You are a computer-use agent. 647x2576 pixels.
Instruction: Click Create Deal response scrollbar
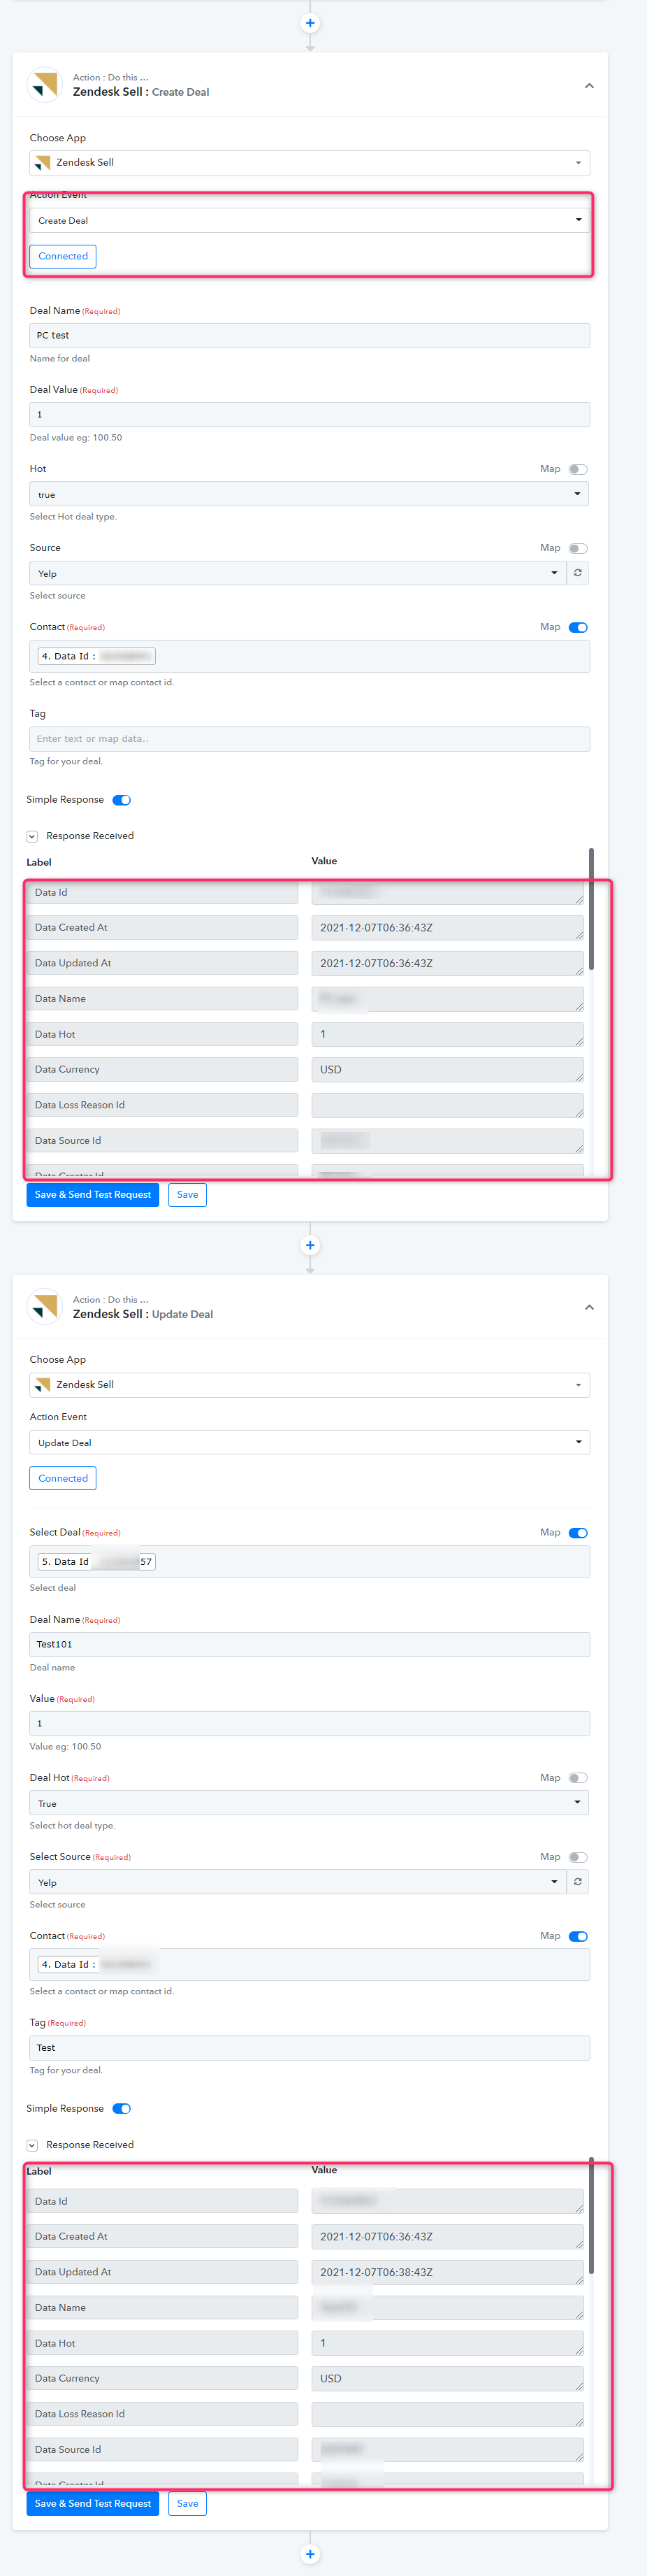click(592, 909)
